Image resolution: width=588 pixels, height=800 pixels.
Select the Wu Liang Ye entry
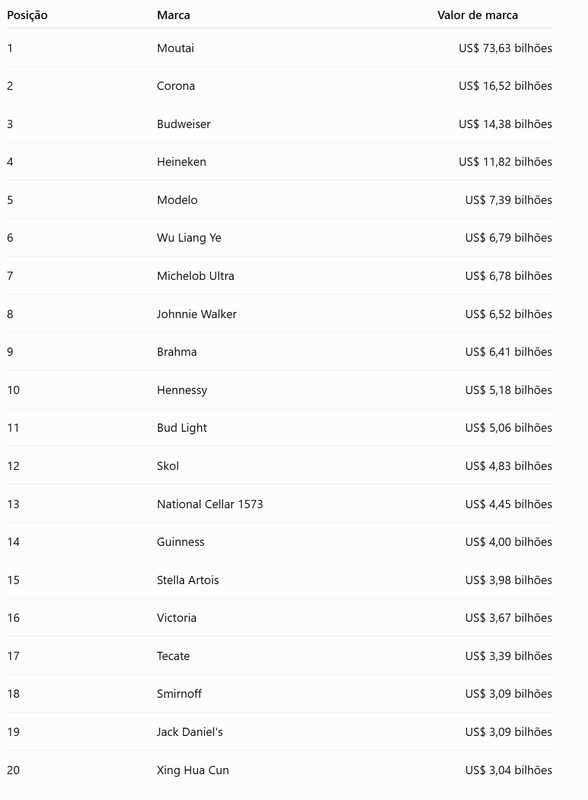[x=189, y=238]
